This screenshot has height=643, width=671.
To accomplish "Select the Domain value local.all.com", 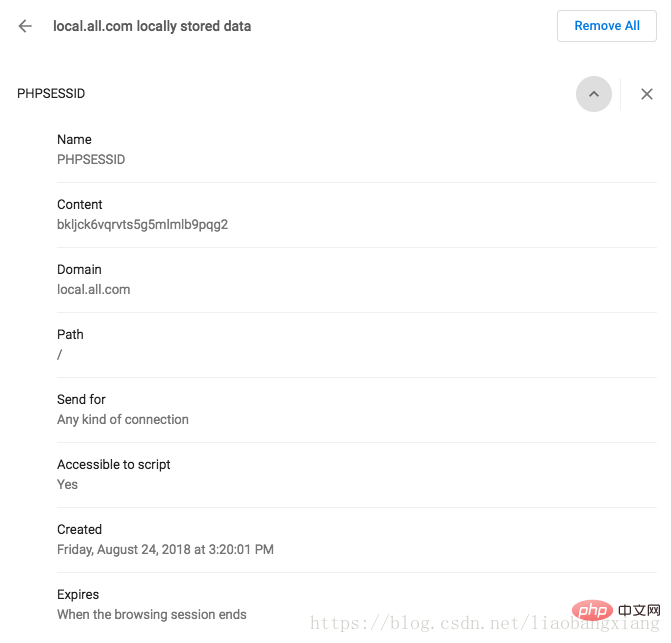I will (94, 289).
